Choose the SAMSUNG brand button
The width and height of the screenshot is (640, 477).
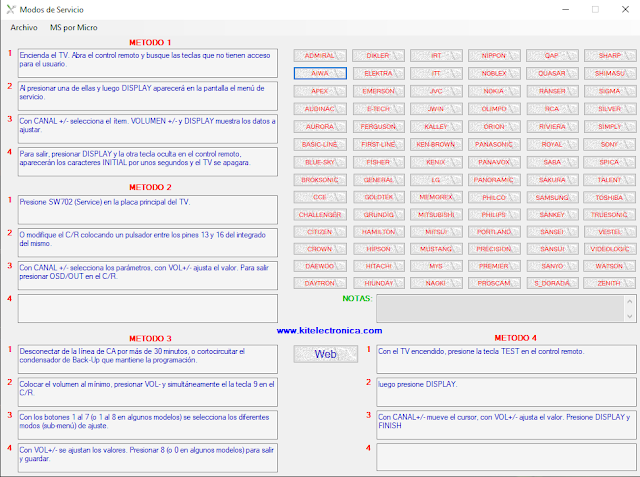(552, 197)
